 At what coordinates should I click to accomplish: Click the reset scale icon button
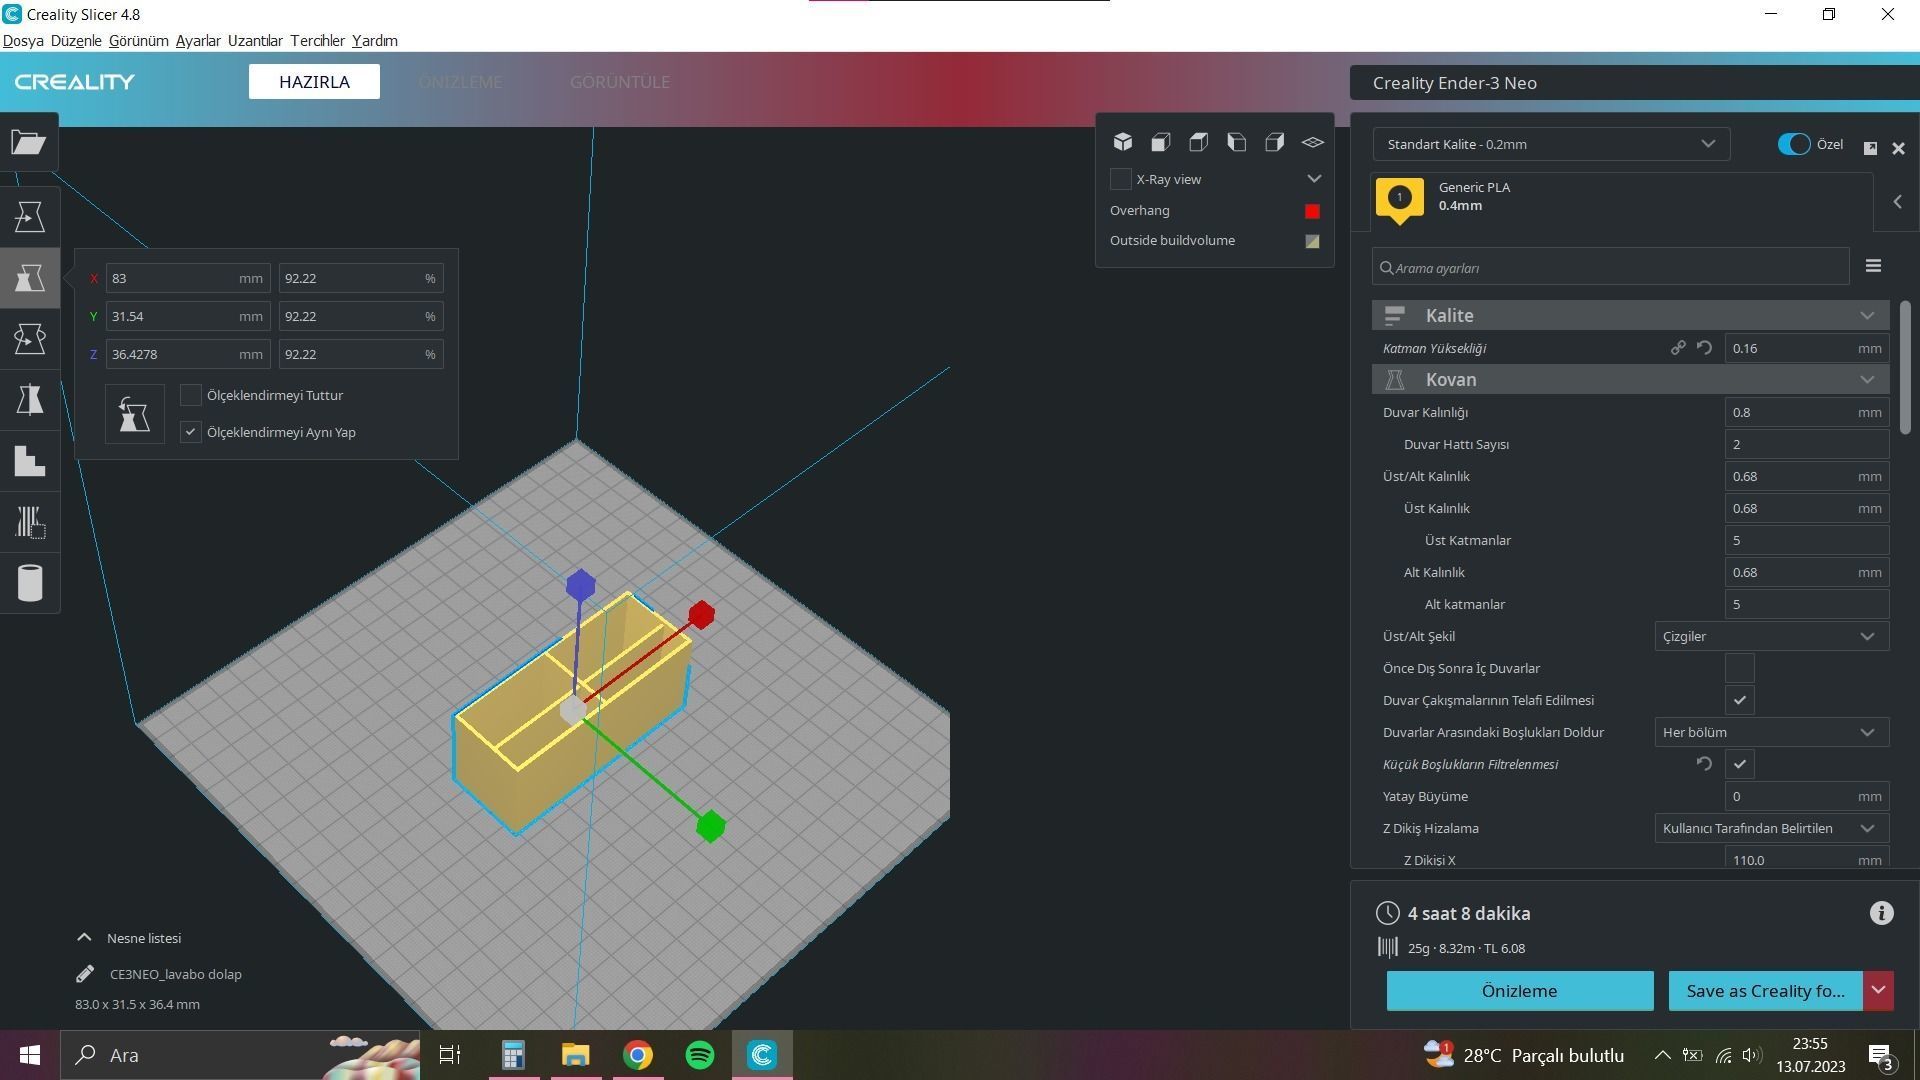pos(134,414)
